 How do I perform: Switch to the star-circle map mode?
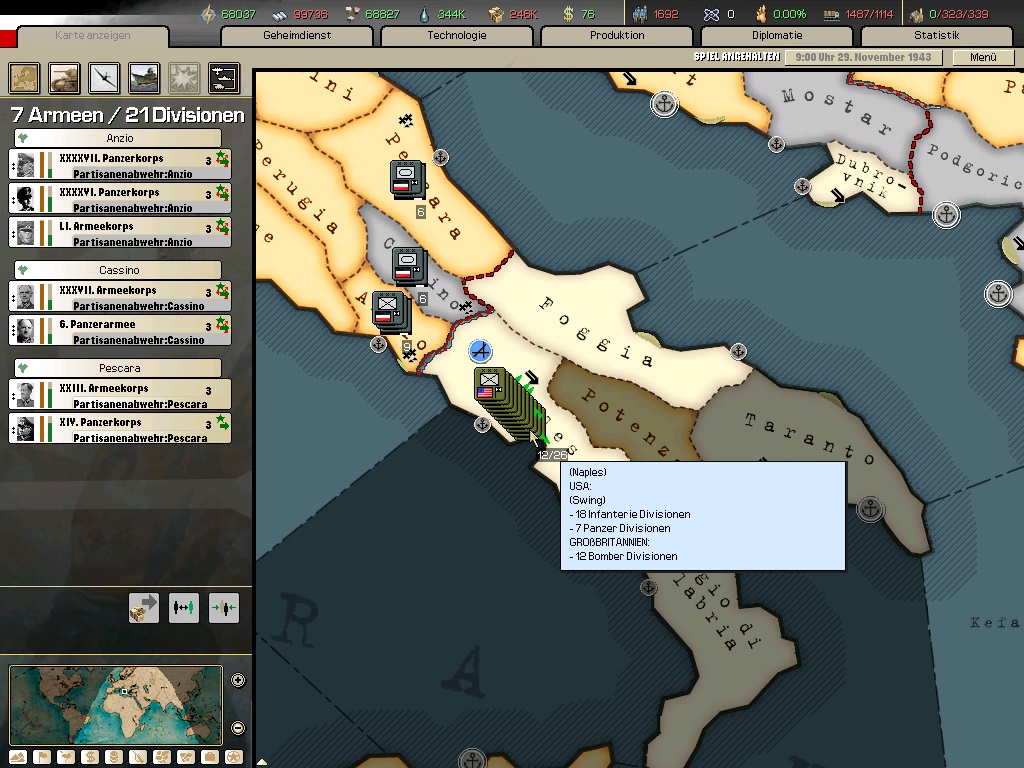pos(234,757)
